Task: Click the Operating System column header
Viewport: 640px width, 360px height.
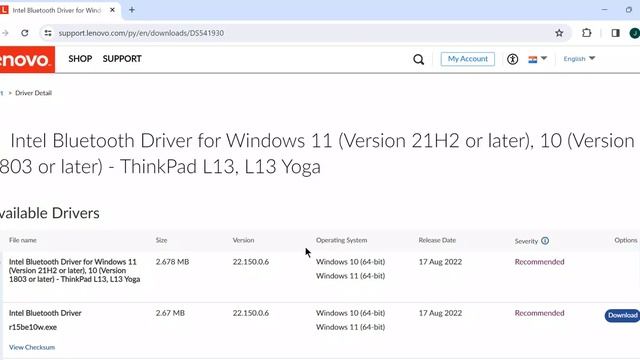Action: (x=342, y=240)
